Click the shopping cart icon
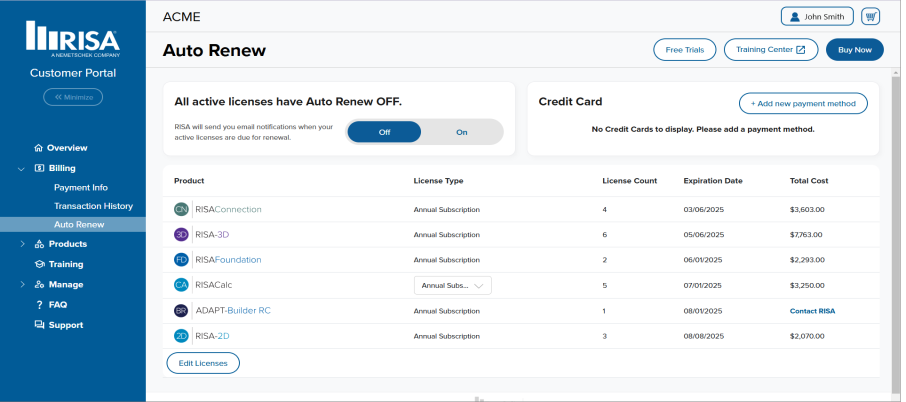The width and height of the screenshot is (906, 402). click(x=870, y=16)
